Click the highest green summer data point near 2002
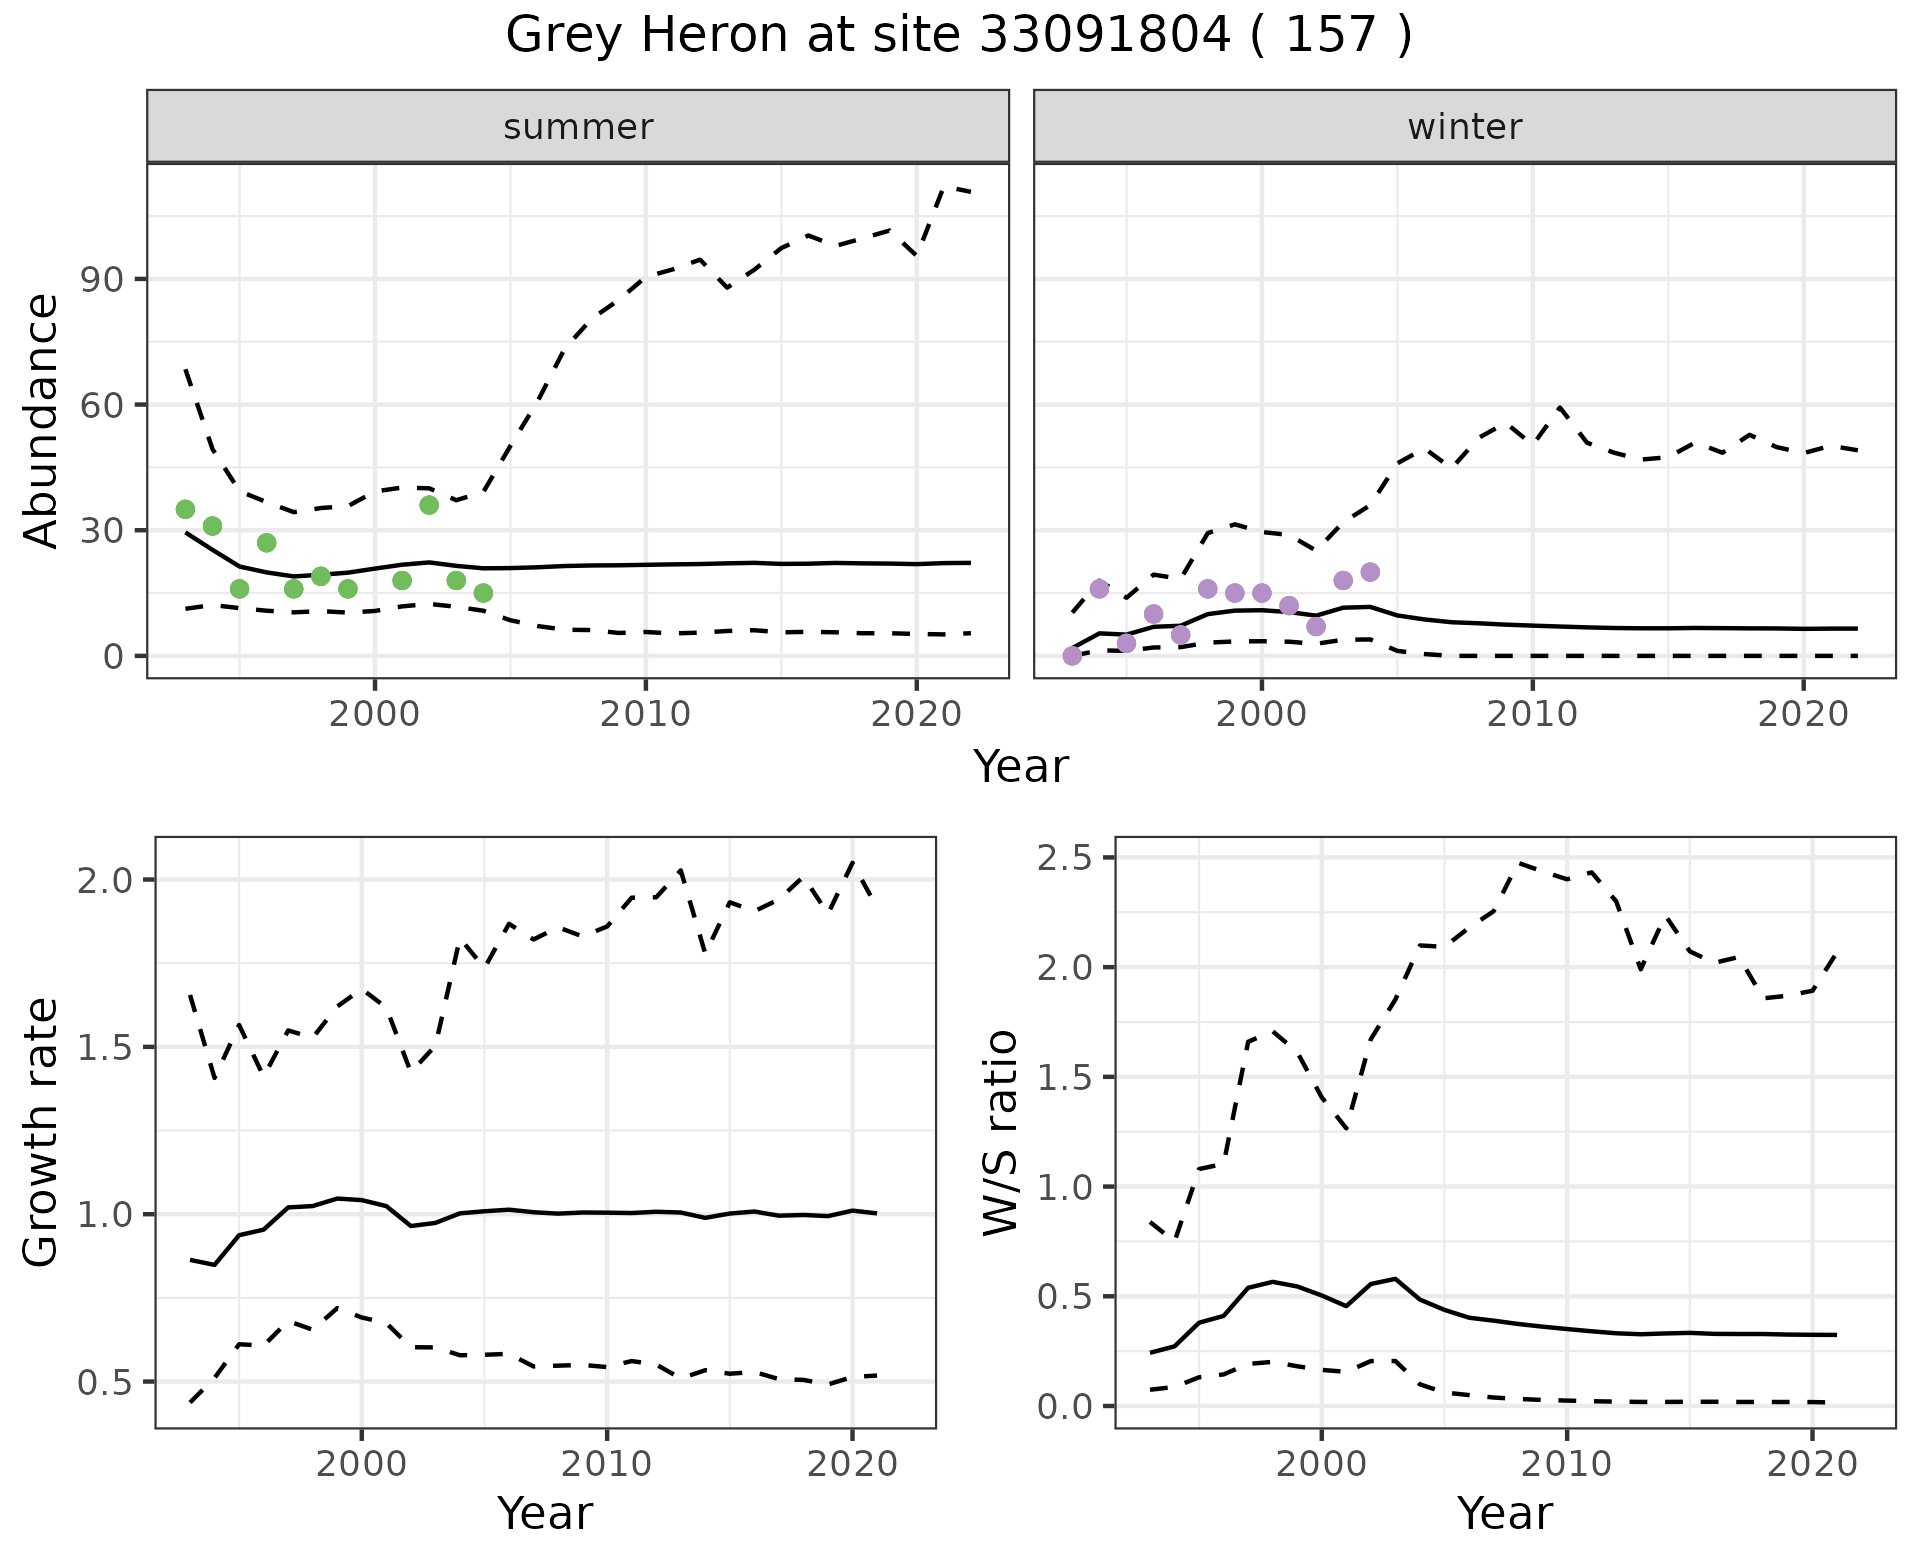The height and width of the screenshot is (1560, 1920). click(429, 505)
